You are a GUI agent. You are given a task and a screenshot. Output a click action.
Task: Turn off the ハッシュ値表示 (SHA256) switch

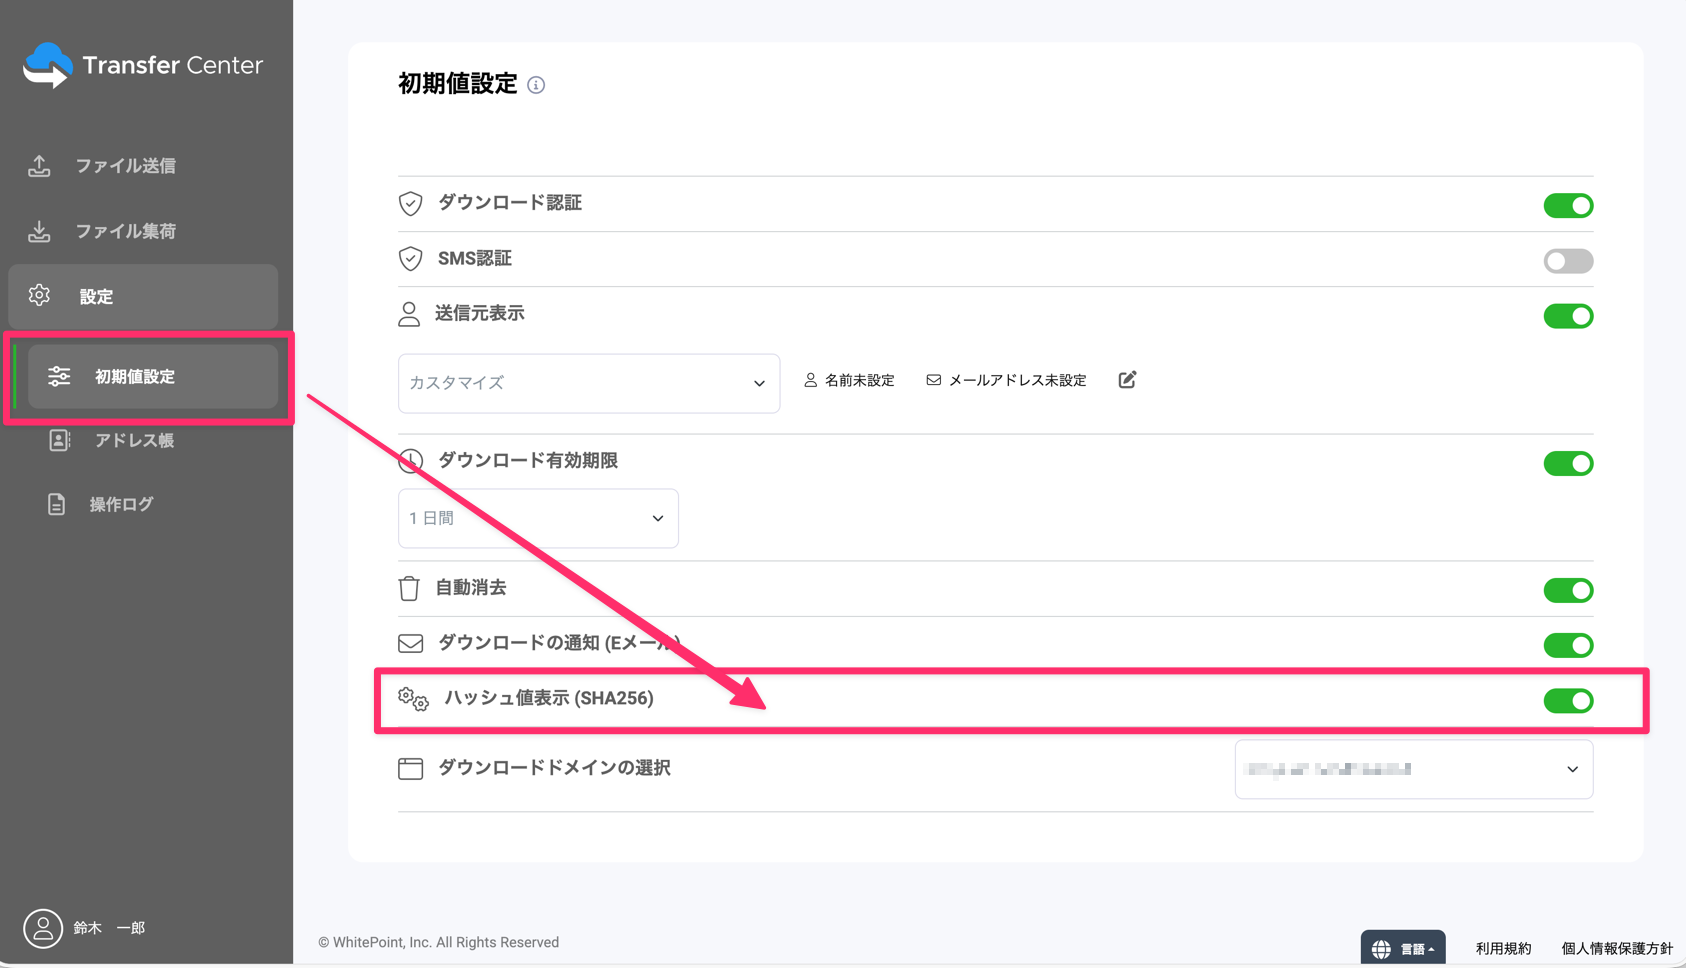point(1567,701)
